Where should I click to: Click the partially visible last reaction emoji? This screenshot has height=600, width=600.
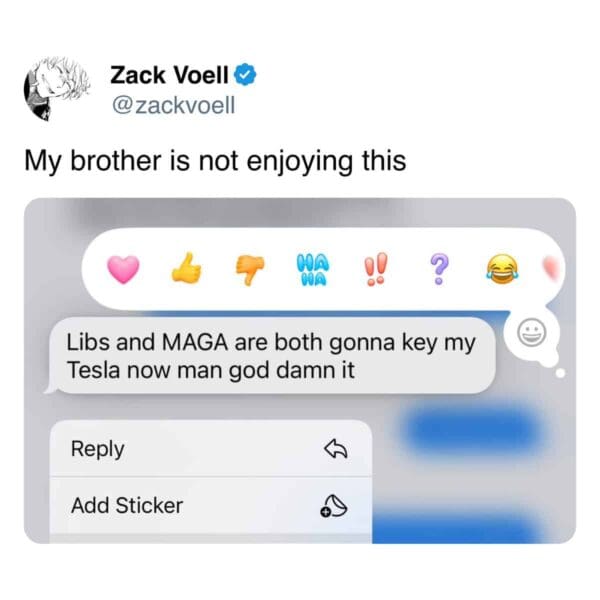pos(552,268)
